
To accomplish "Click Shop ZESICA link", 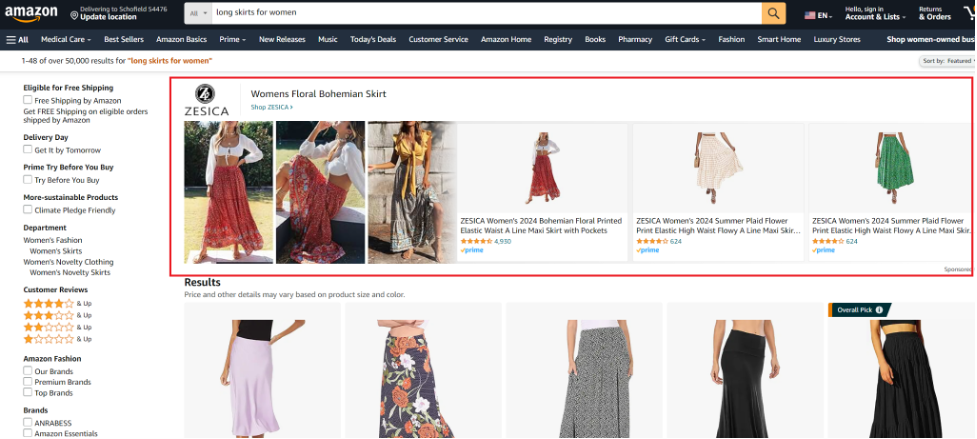I will coord(272,107).
